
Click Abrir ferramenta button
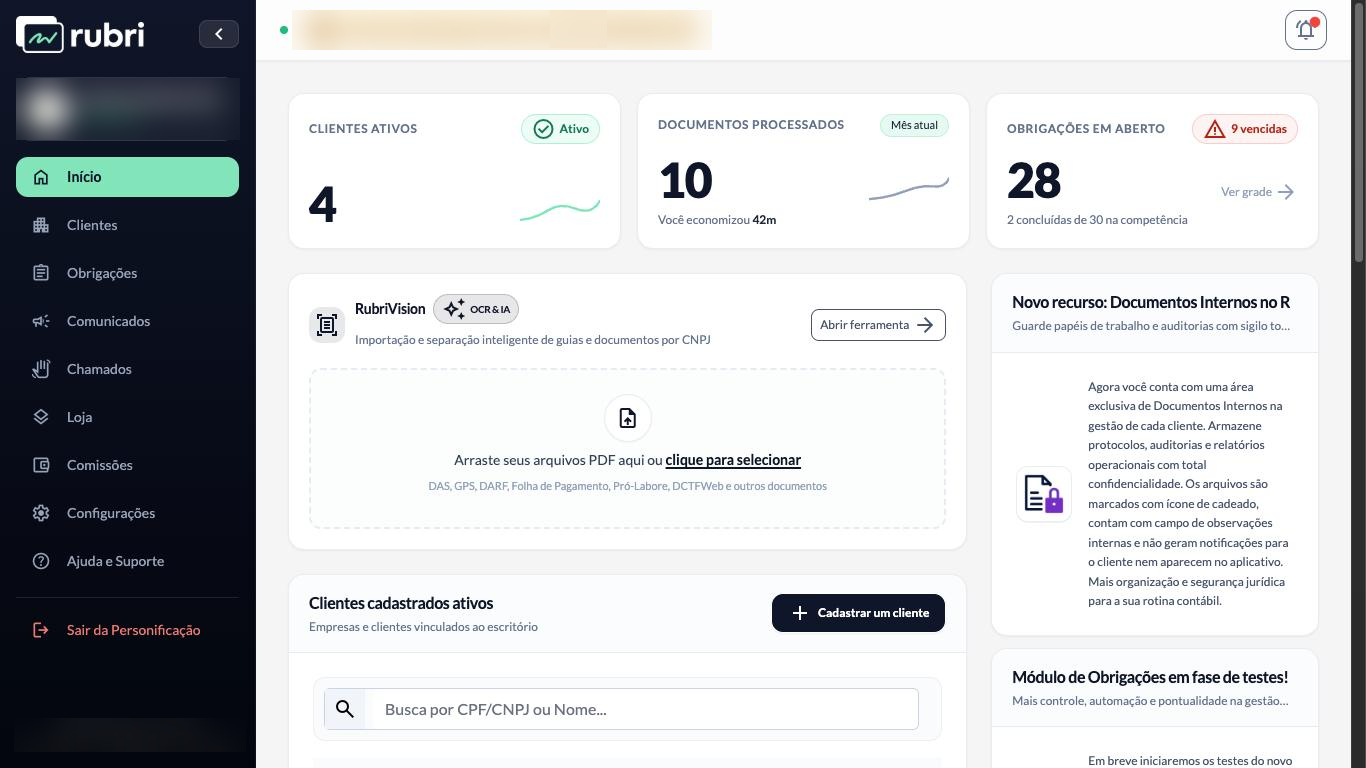878,325
